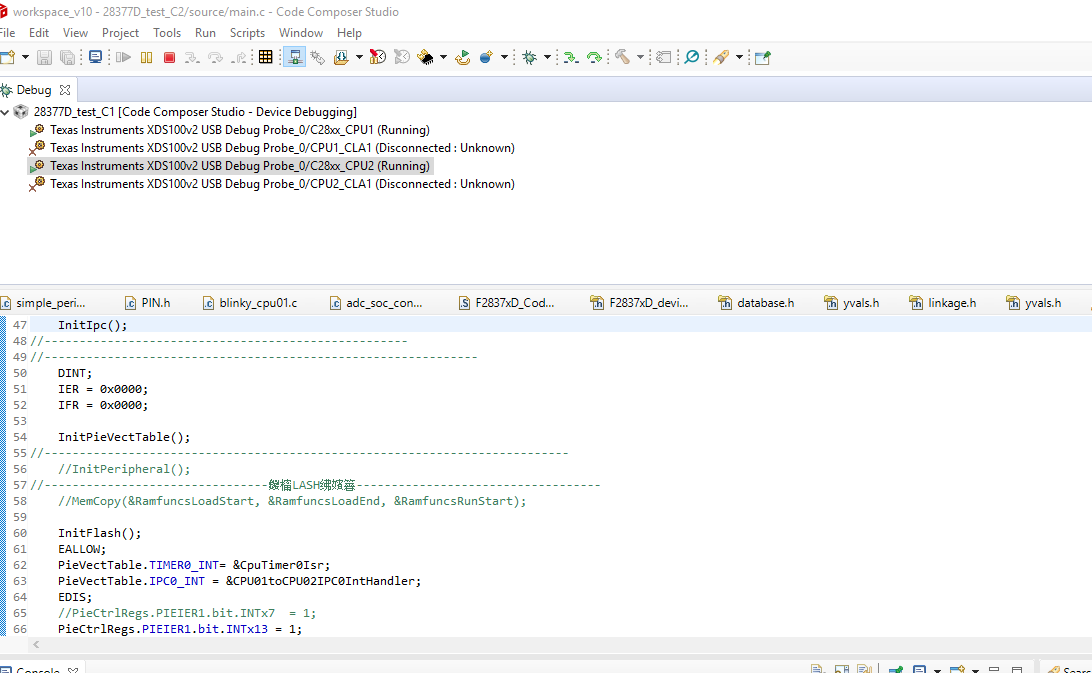
Task: Open the Scripts menu
Action: (247, 32)
